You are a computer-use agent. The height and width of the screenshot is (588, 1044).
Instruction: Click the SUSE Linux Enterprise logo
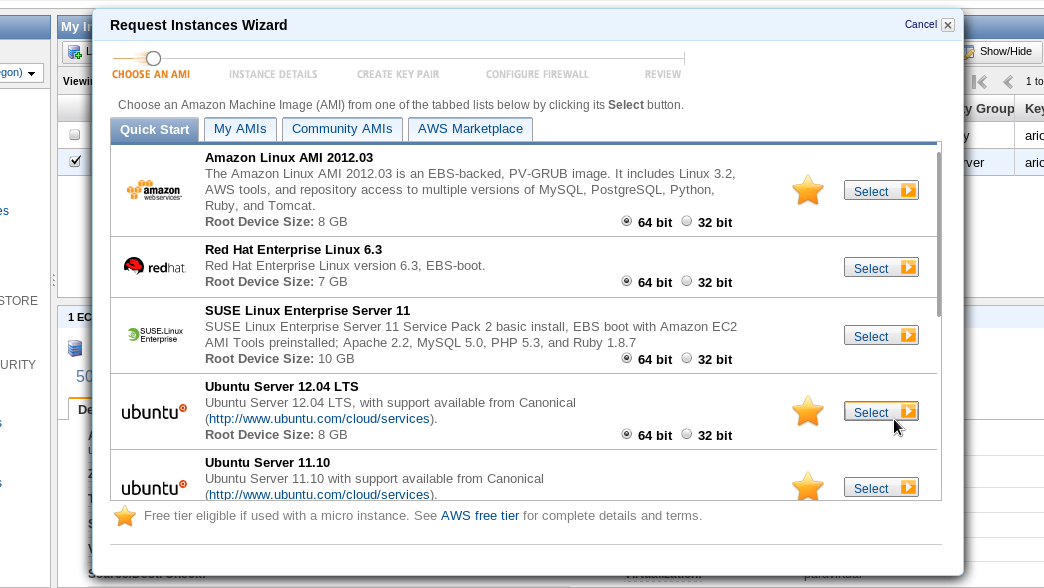[x=154, y=335]
